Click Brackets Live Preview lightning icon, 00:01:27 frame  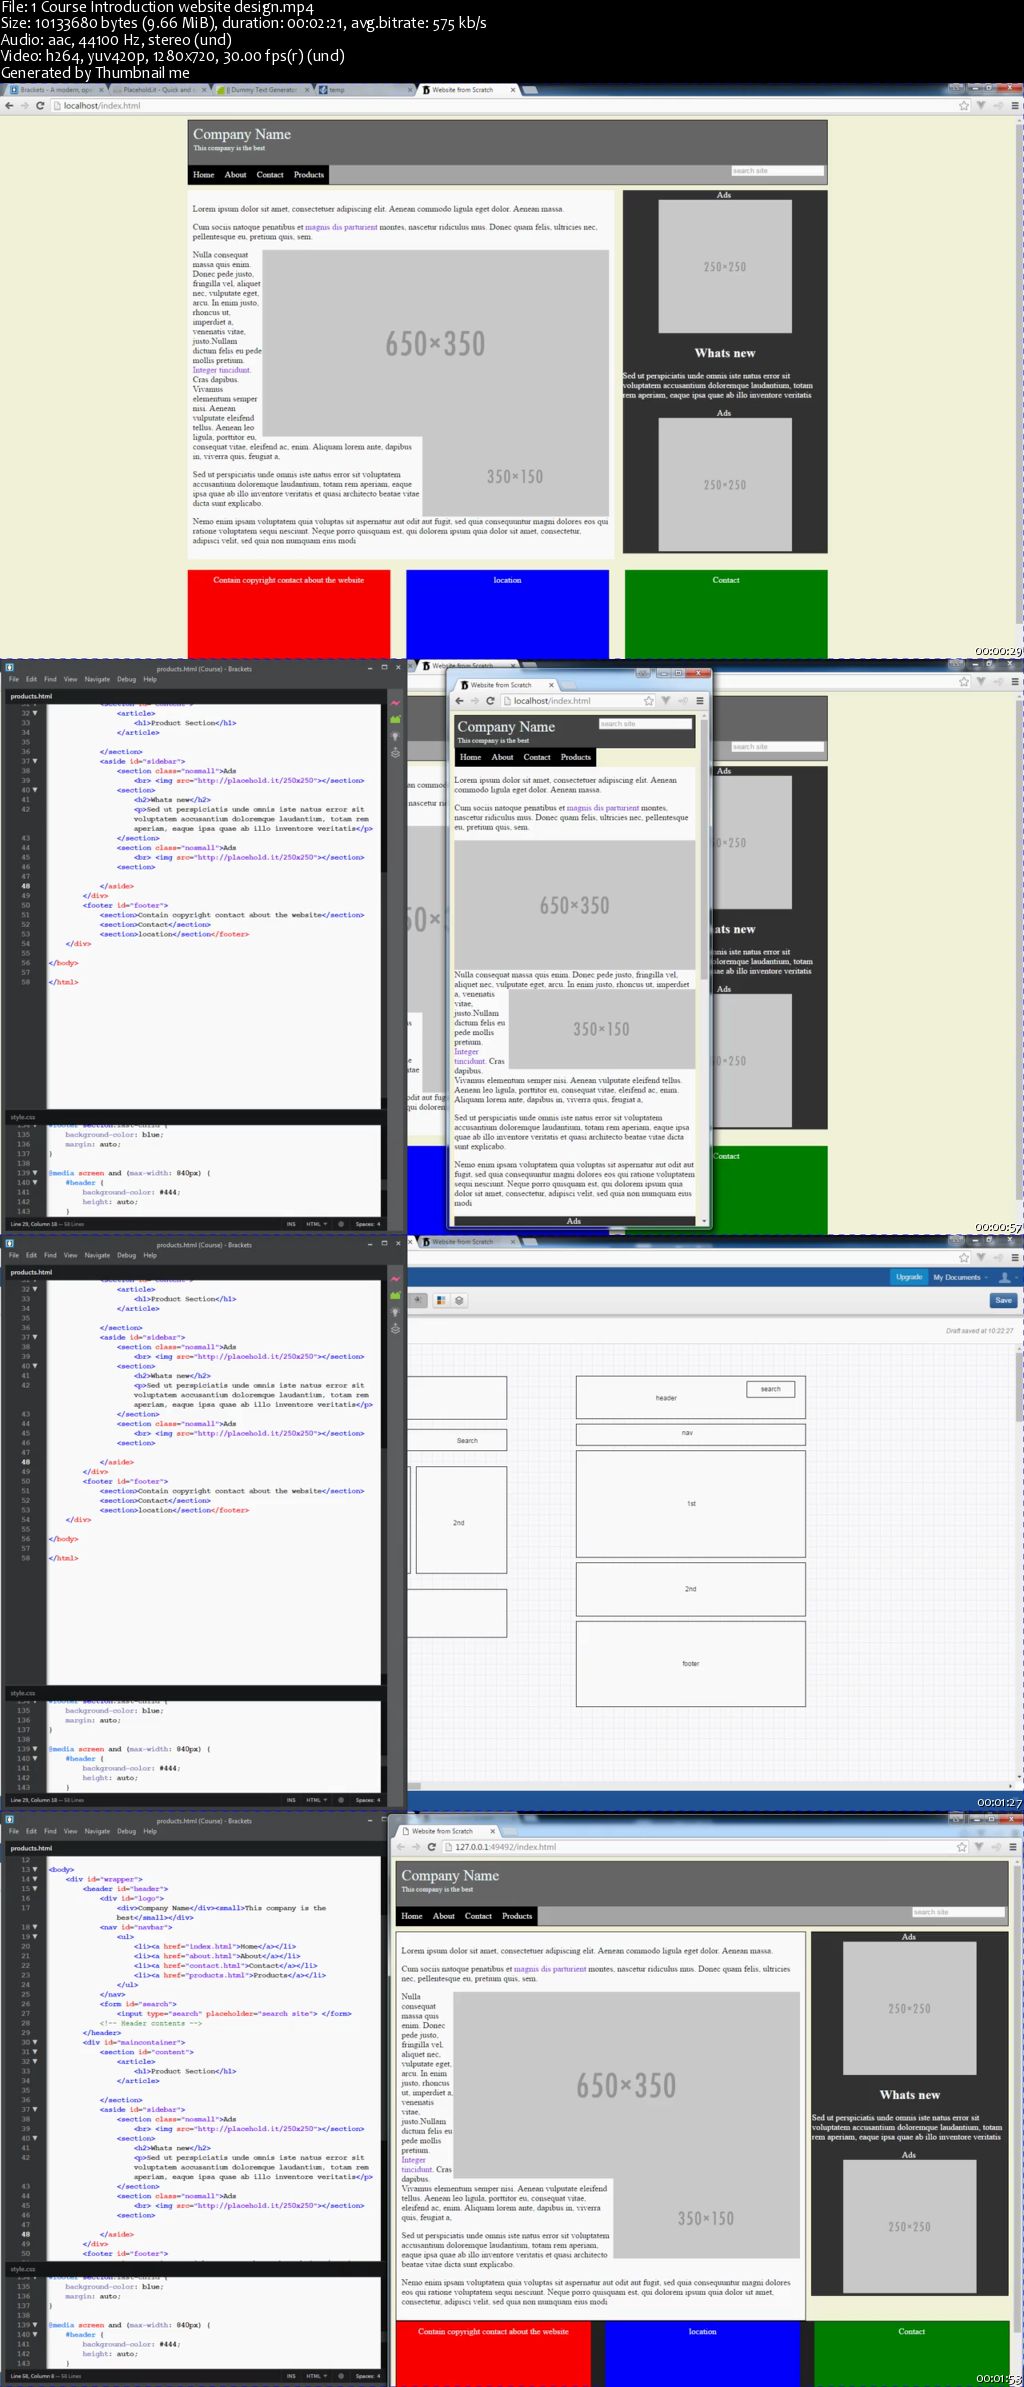coord(395,1280)
